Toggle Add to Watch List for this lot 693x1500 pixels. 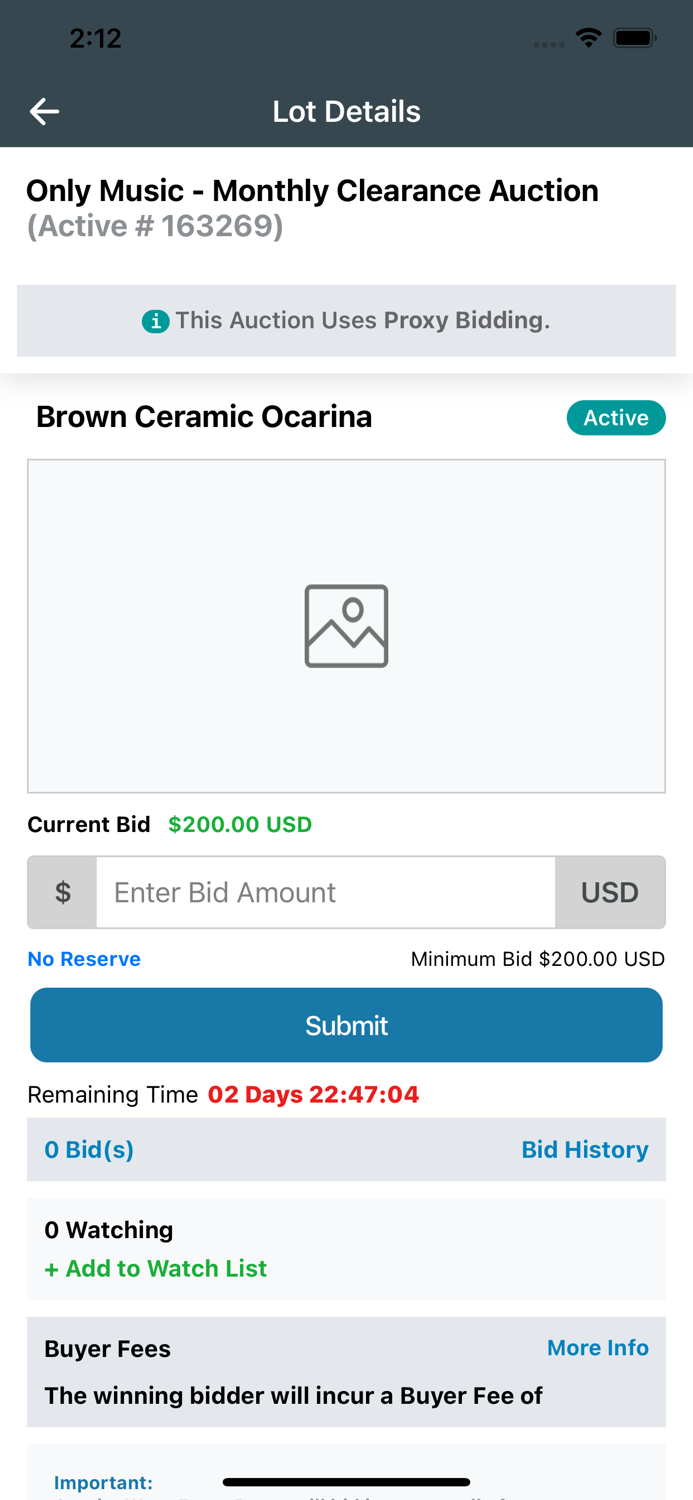[x=156, y=1268]
